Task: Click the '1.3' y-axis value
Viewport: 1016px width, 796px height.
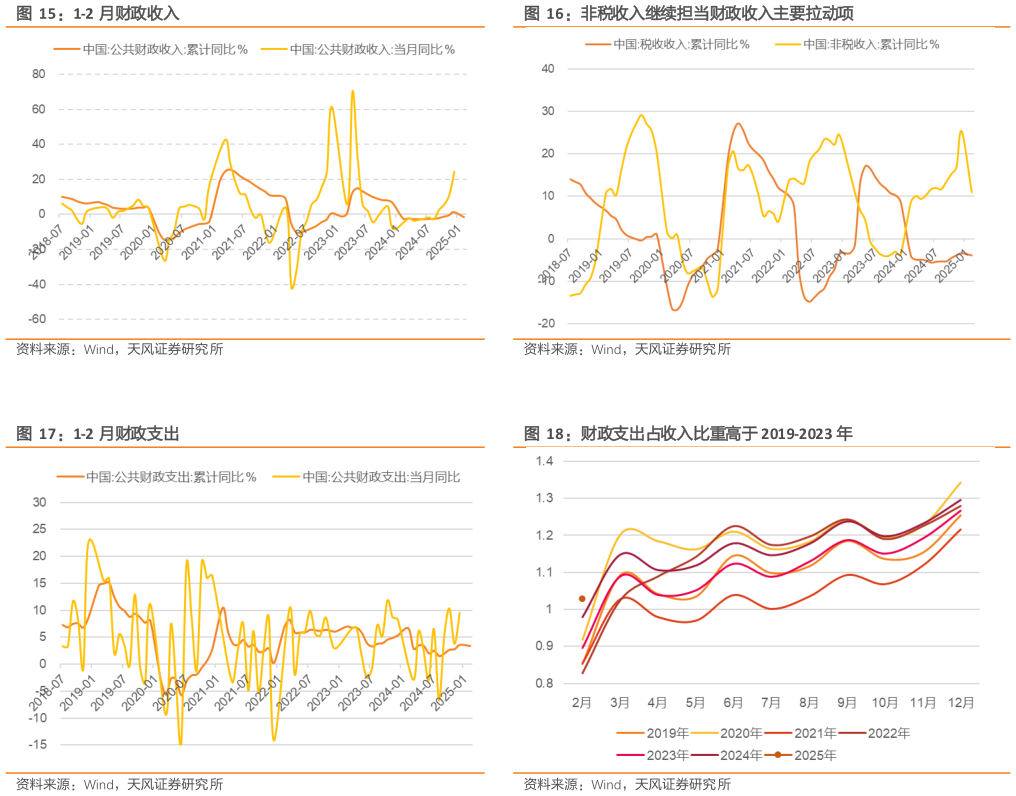Action: pos(544,498)
